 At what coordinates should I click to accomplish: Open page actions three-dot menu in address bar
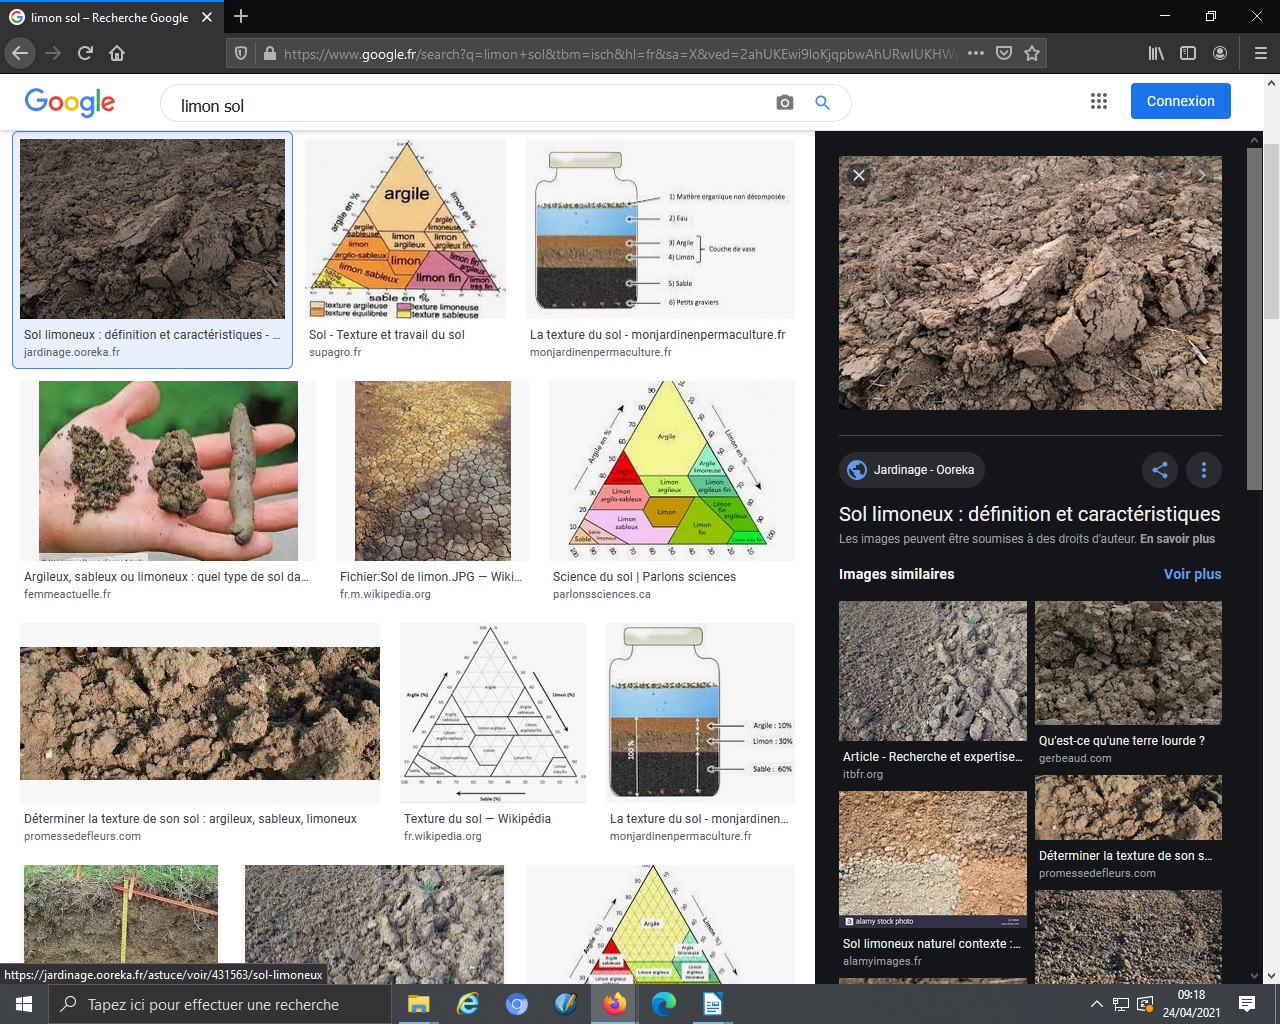[x=976, y=53]
